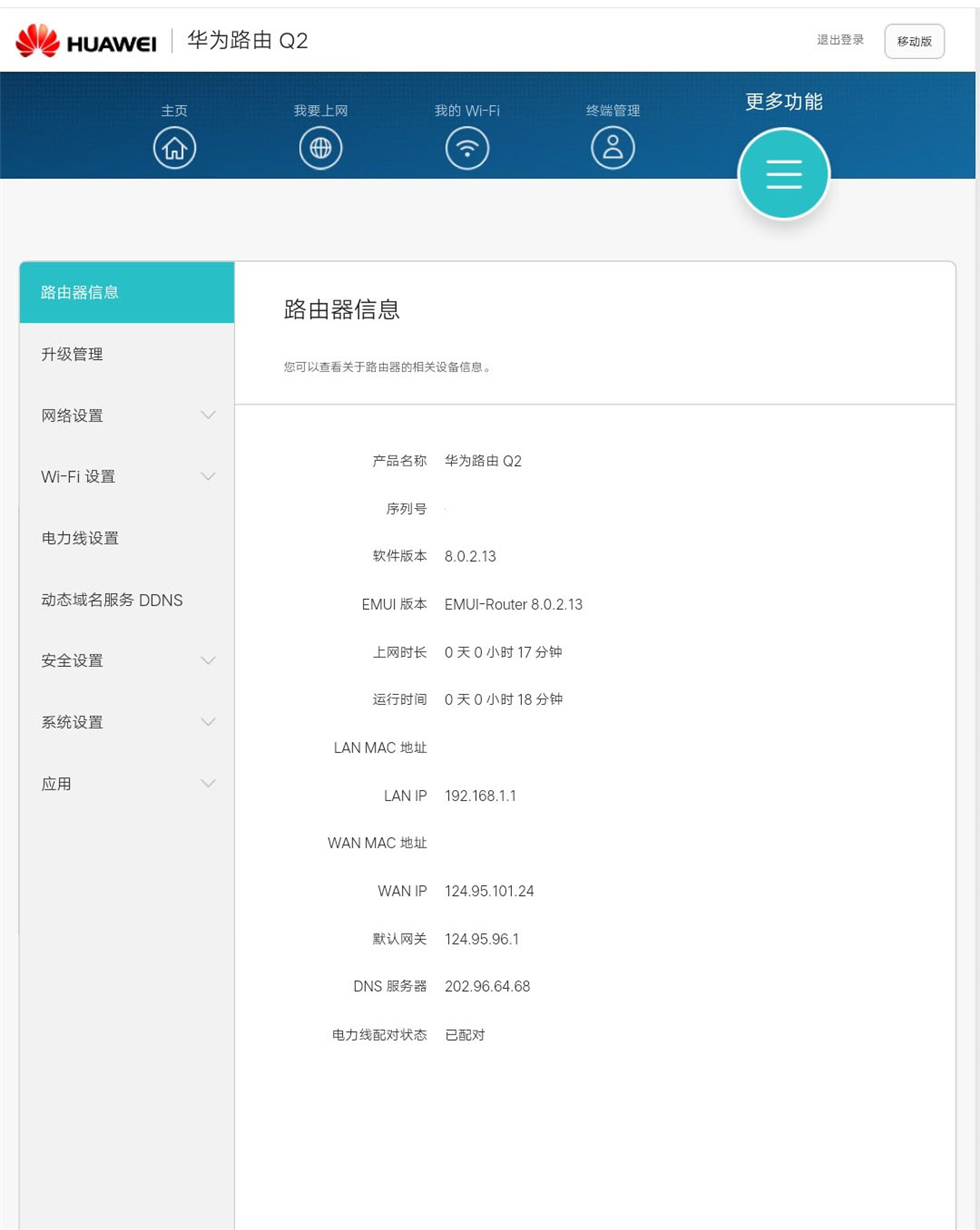
Task: Select the Wi-Fi signal icon under 我的 Wi-Fi
Action: 467,147
